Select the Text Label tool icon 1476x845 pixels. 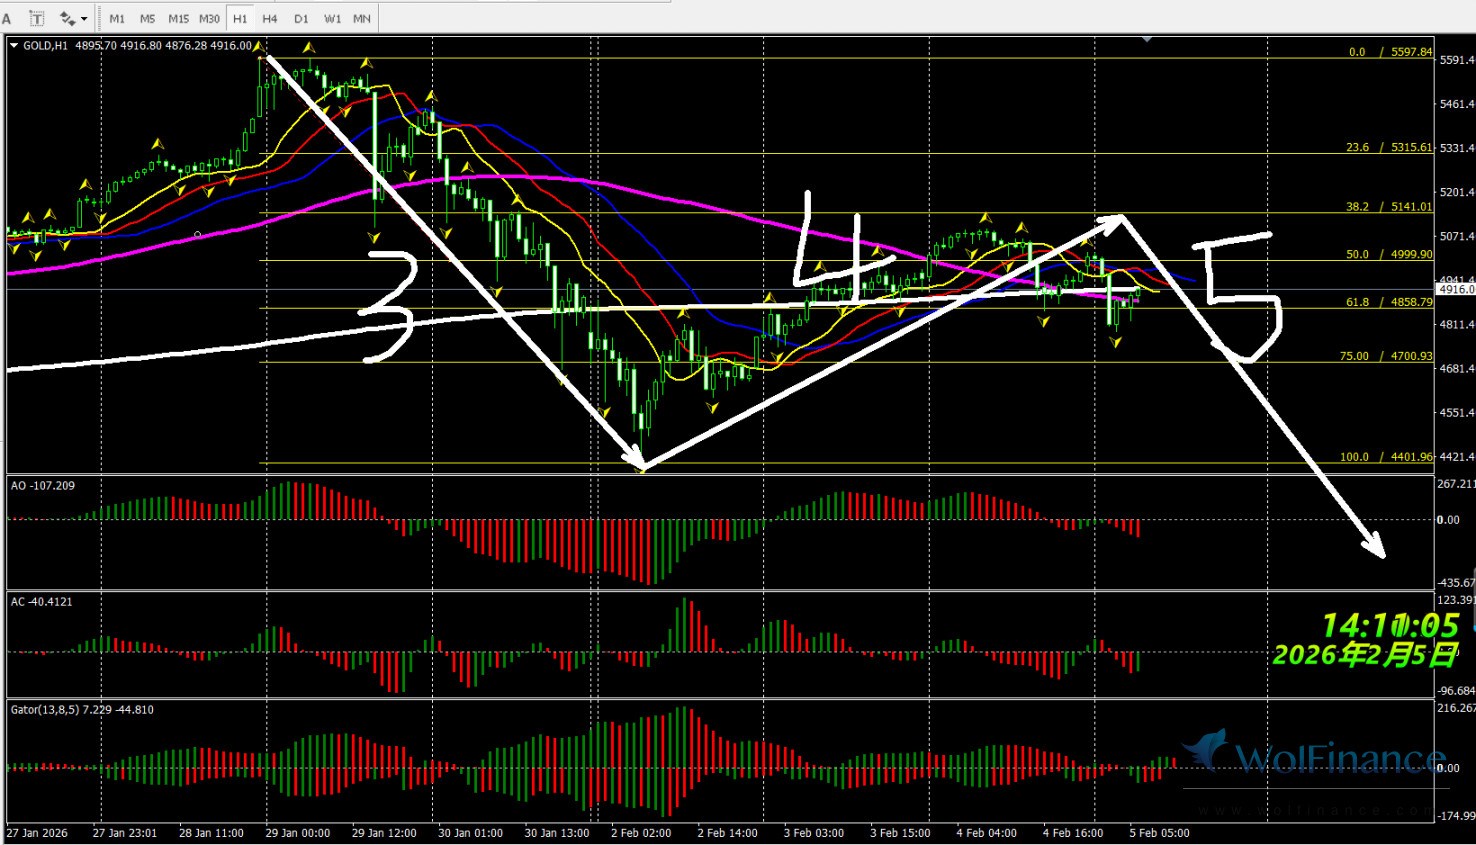click(x=37, y=19)
